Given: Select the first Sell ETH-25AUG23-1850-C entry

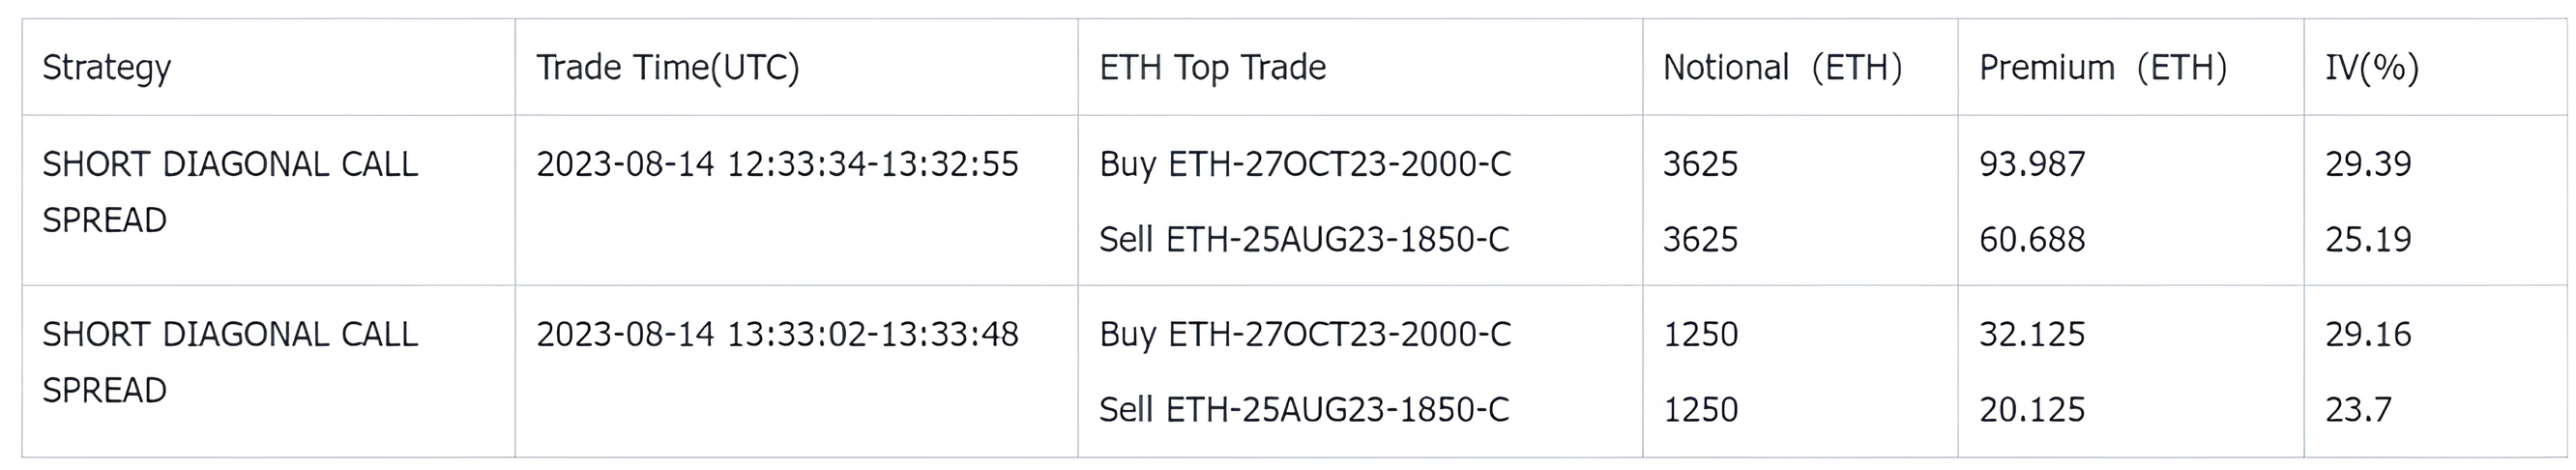Looking at the screenshot, I should [1304, 239].
